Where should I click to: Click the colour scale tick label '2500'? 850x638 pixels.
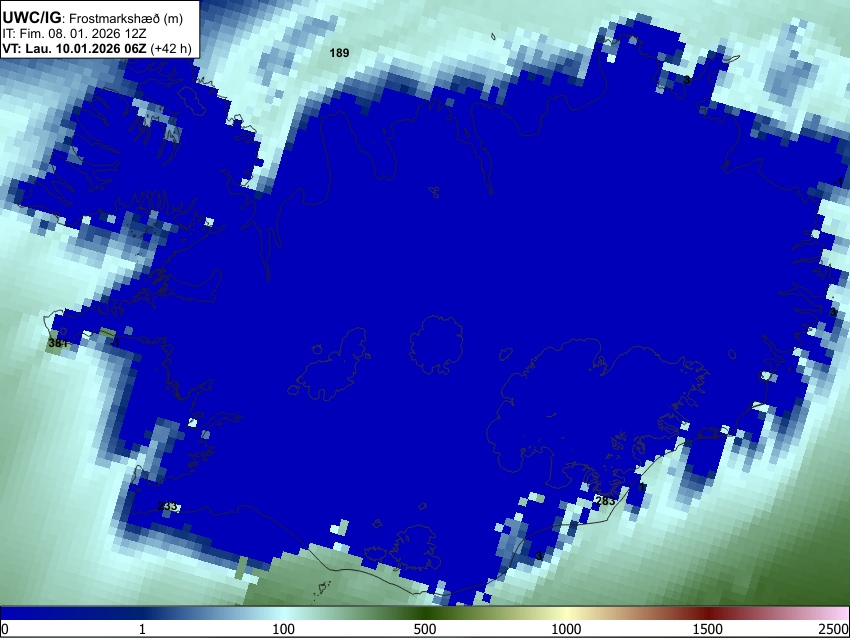[x=834, y=629]
